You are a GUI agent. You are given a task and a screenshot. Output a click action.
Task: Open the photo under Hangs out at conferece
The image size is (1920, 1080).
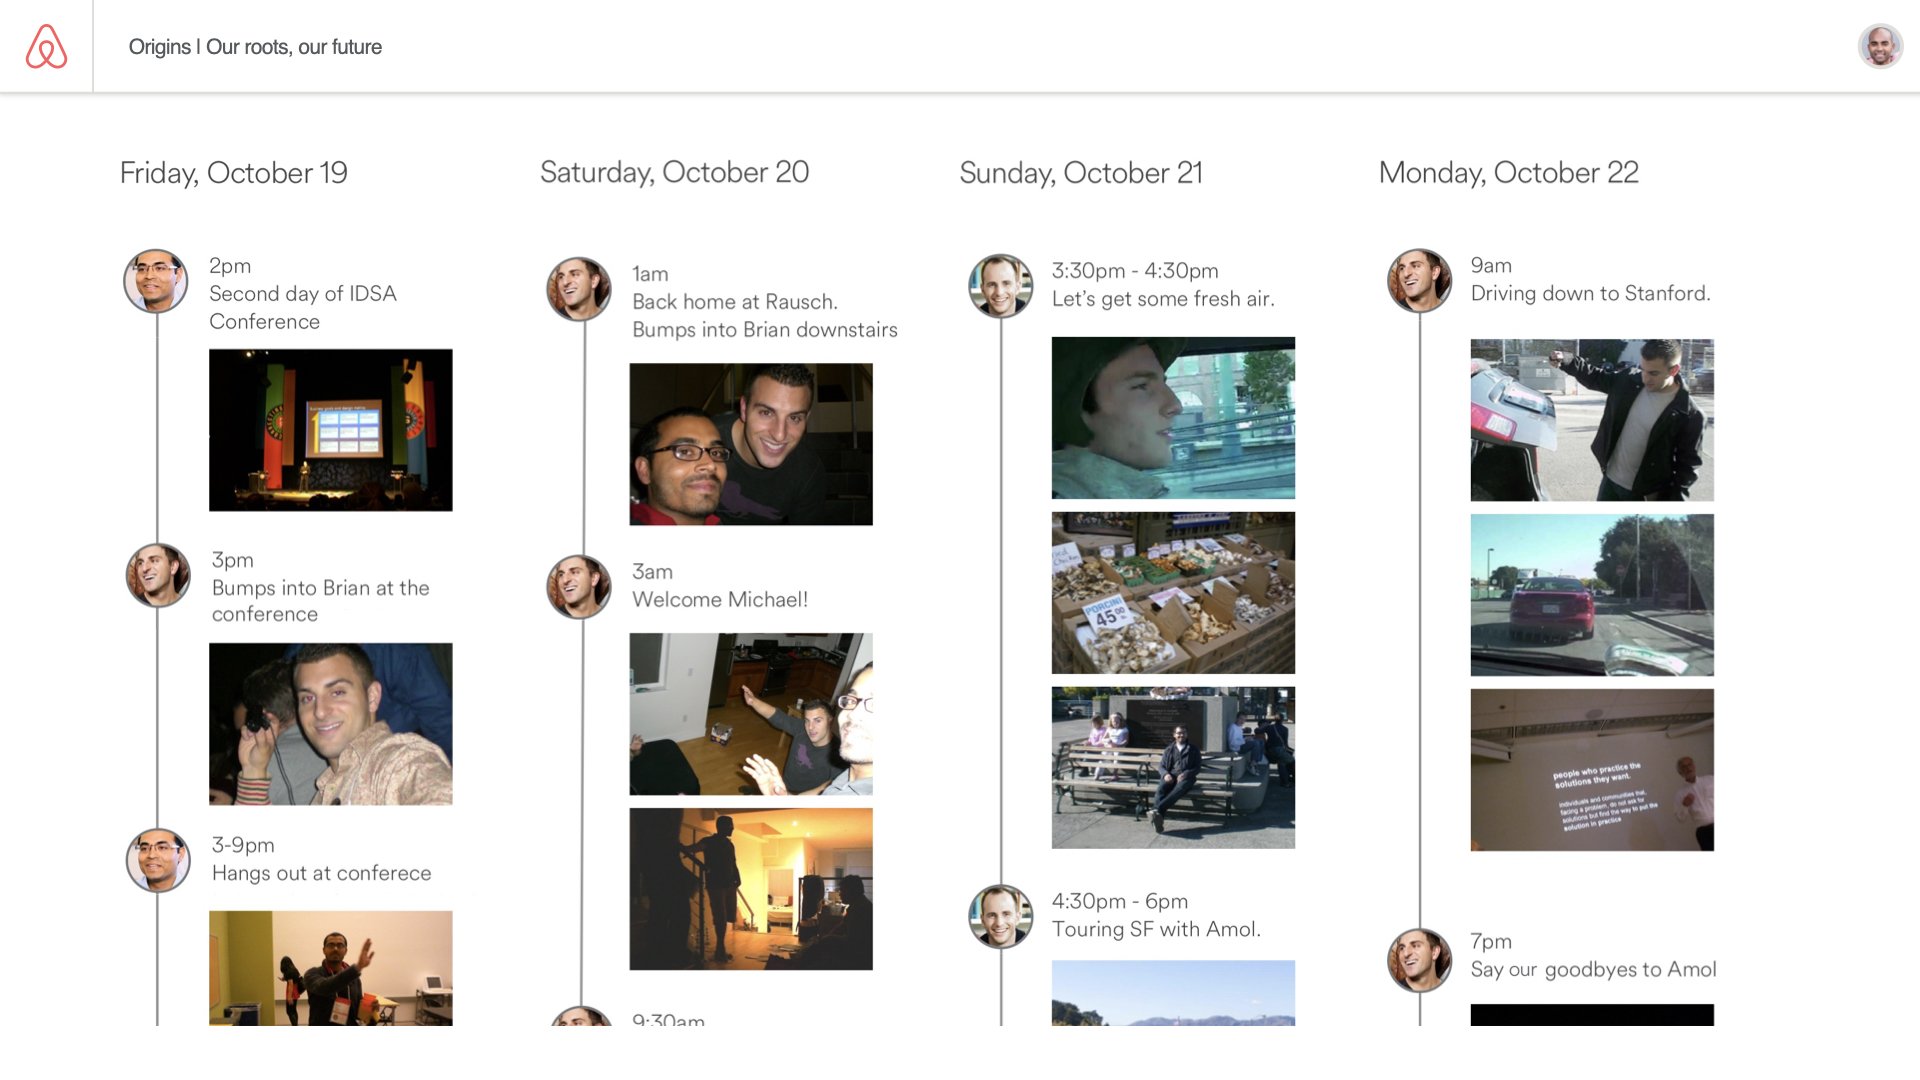pyautogui.click(x=331, y=968)
